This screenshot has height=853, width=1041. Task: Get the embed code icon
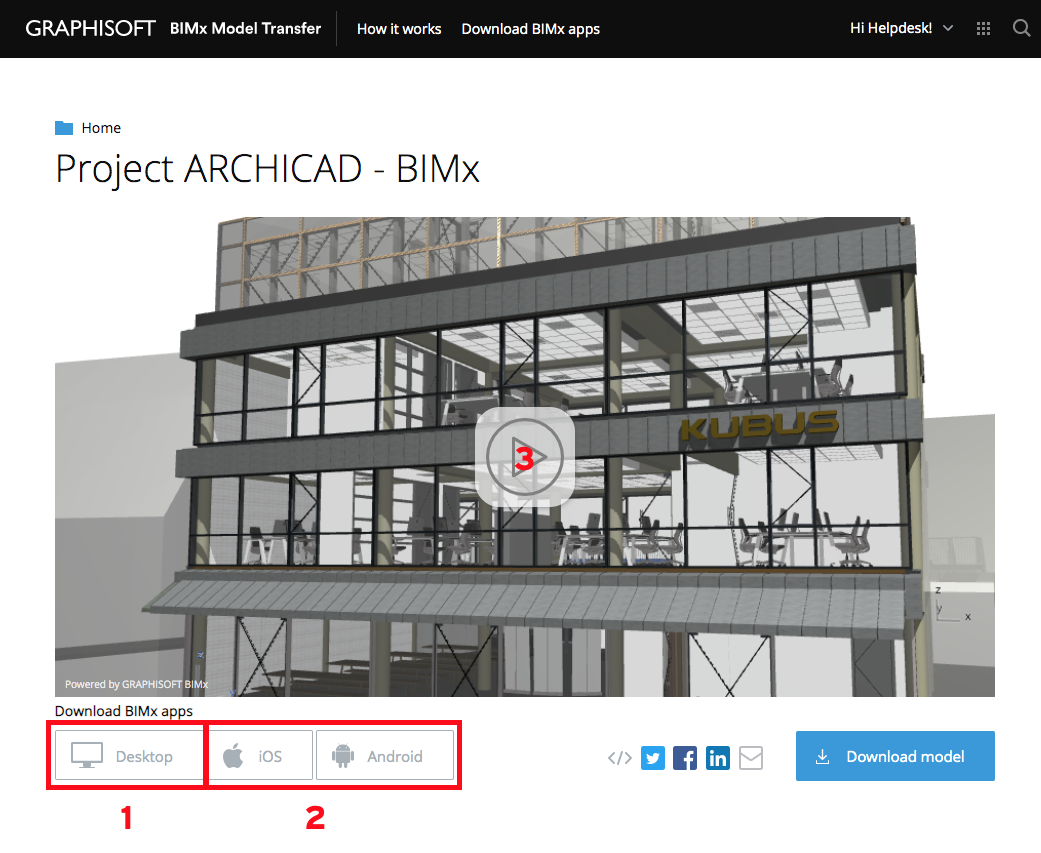(x=619, y=757)
